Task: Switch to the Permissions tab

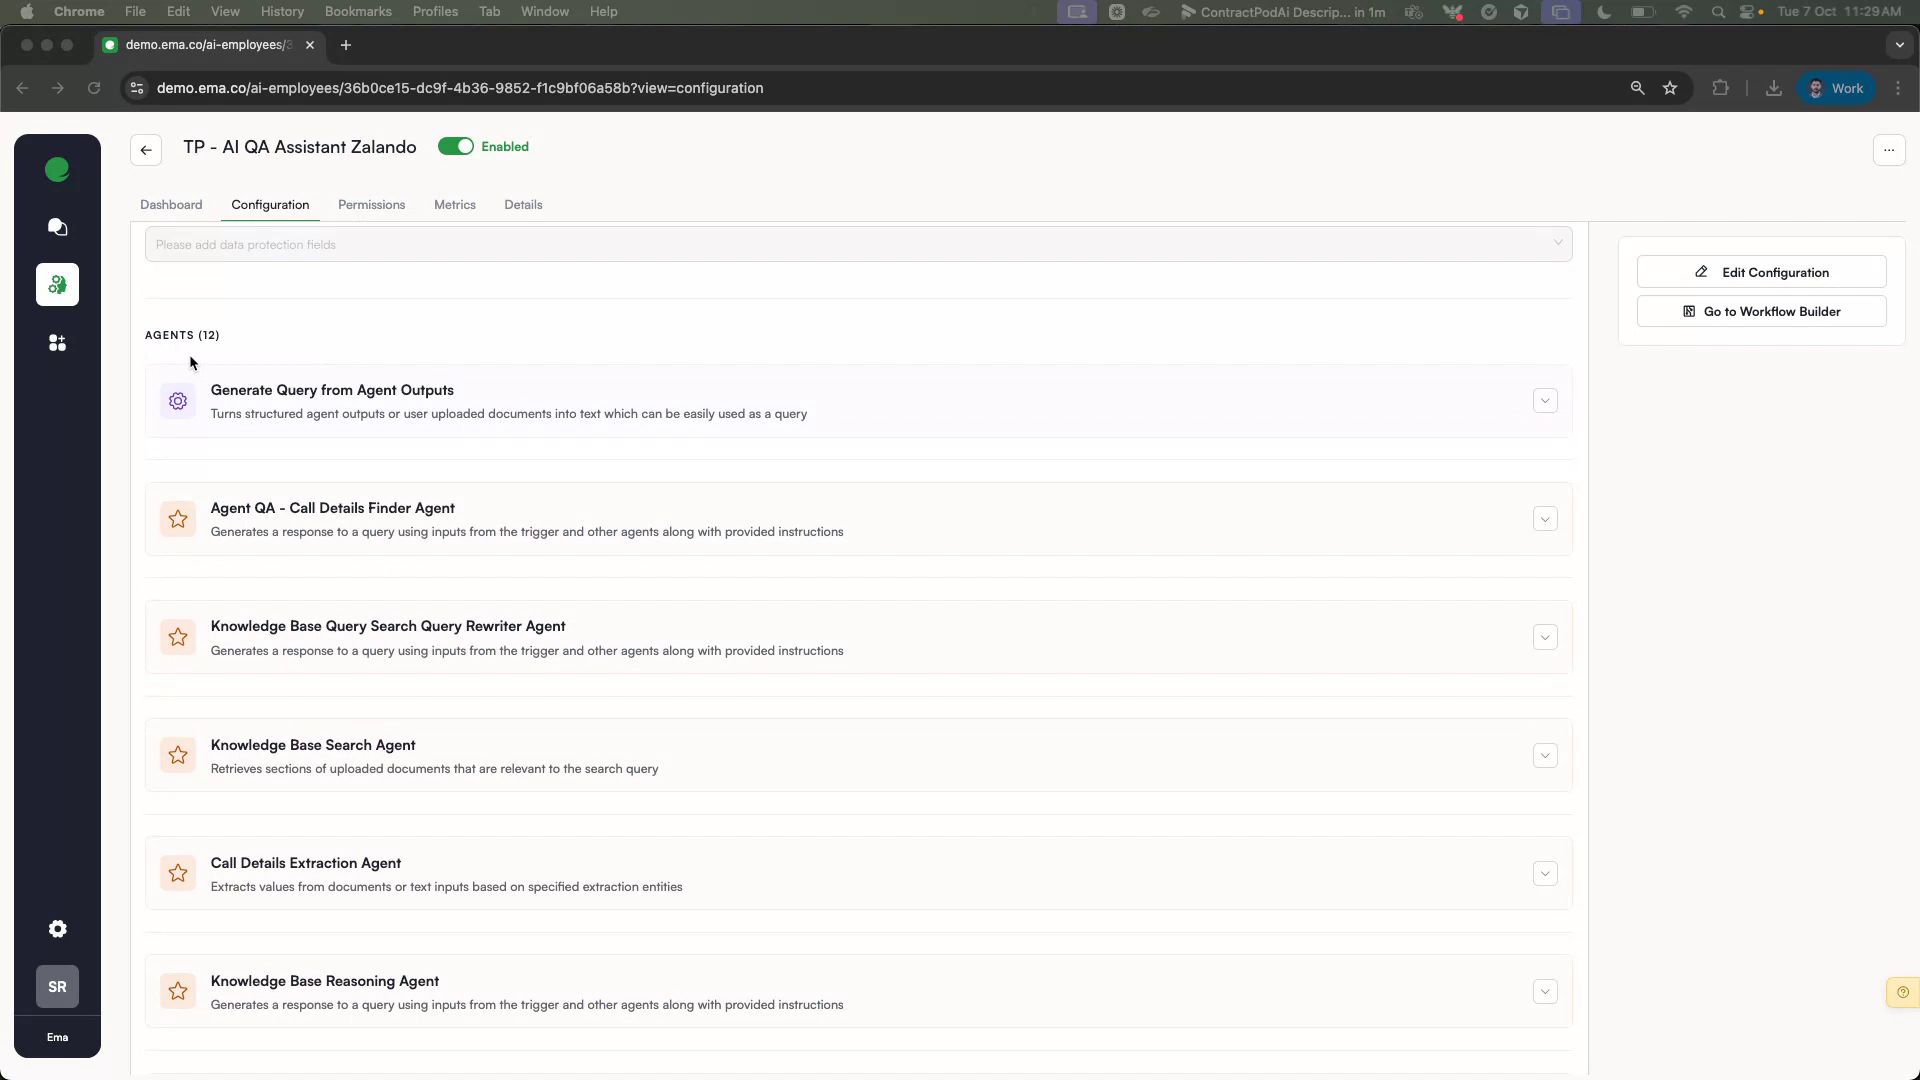Action: (x=371, y=204)
